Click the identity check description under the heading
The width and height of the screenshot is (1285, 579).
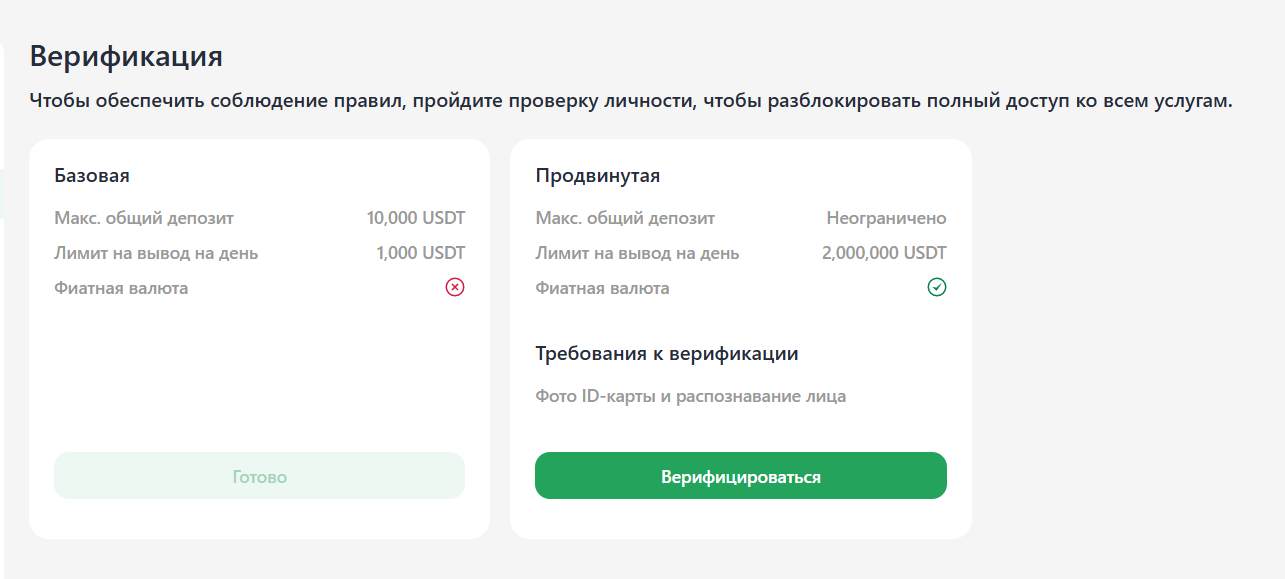coord(630,101)
